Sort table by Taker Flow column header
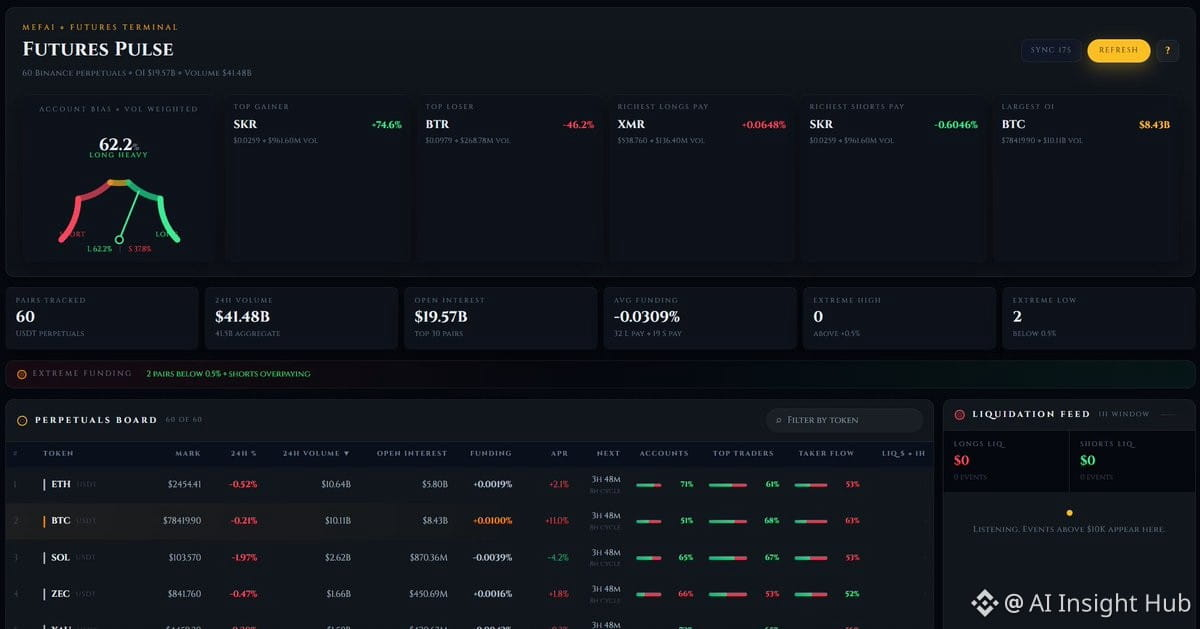 [x=826, y=453]
